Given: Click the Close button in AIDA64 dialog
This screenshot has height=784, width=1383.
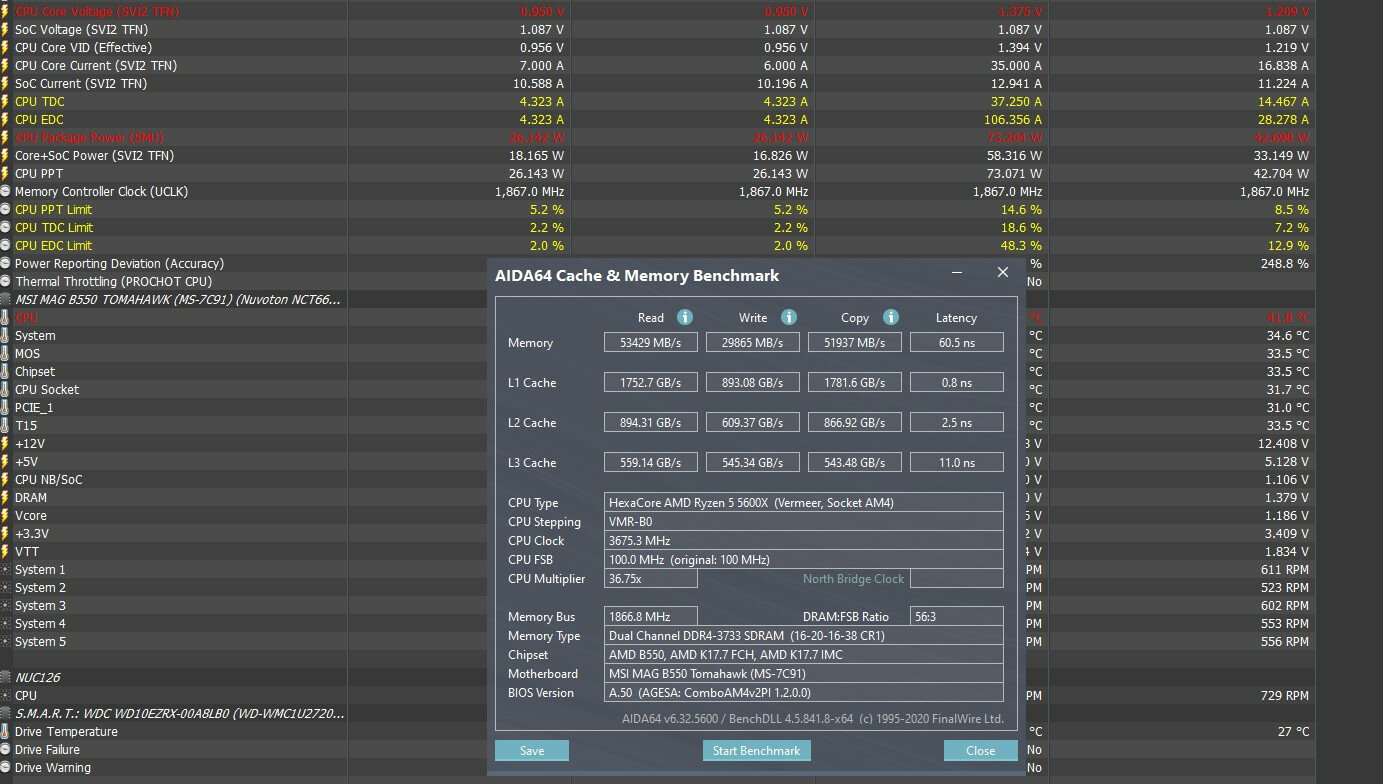Looking at the screenshot, I should (981, 751).
